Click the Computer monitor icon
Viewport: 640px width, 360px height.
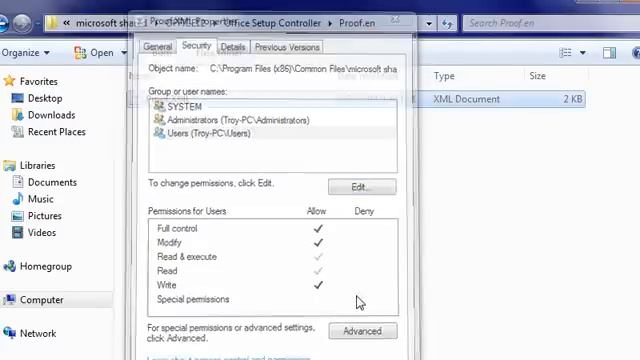[9, 300]
